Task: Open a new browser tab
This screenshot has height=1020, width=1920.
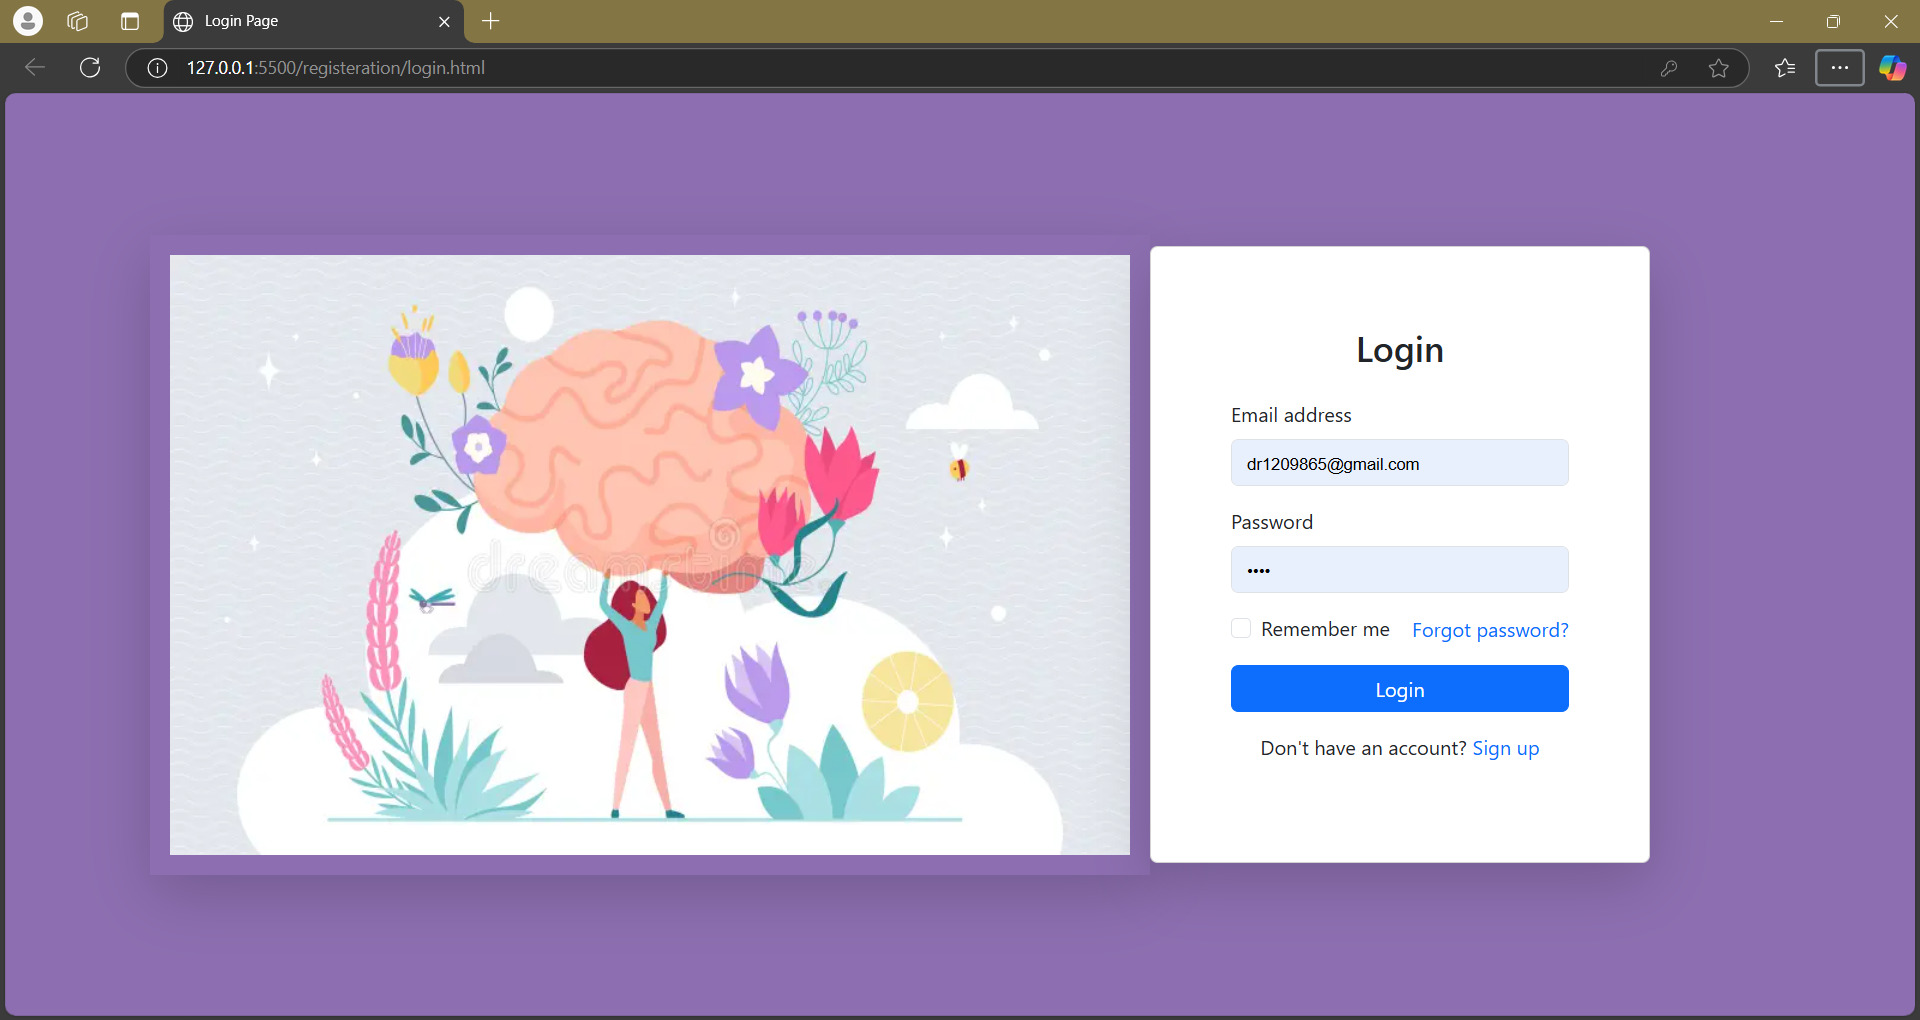Action: [x=490, y=21]
